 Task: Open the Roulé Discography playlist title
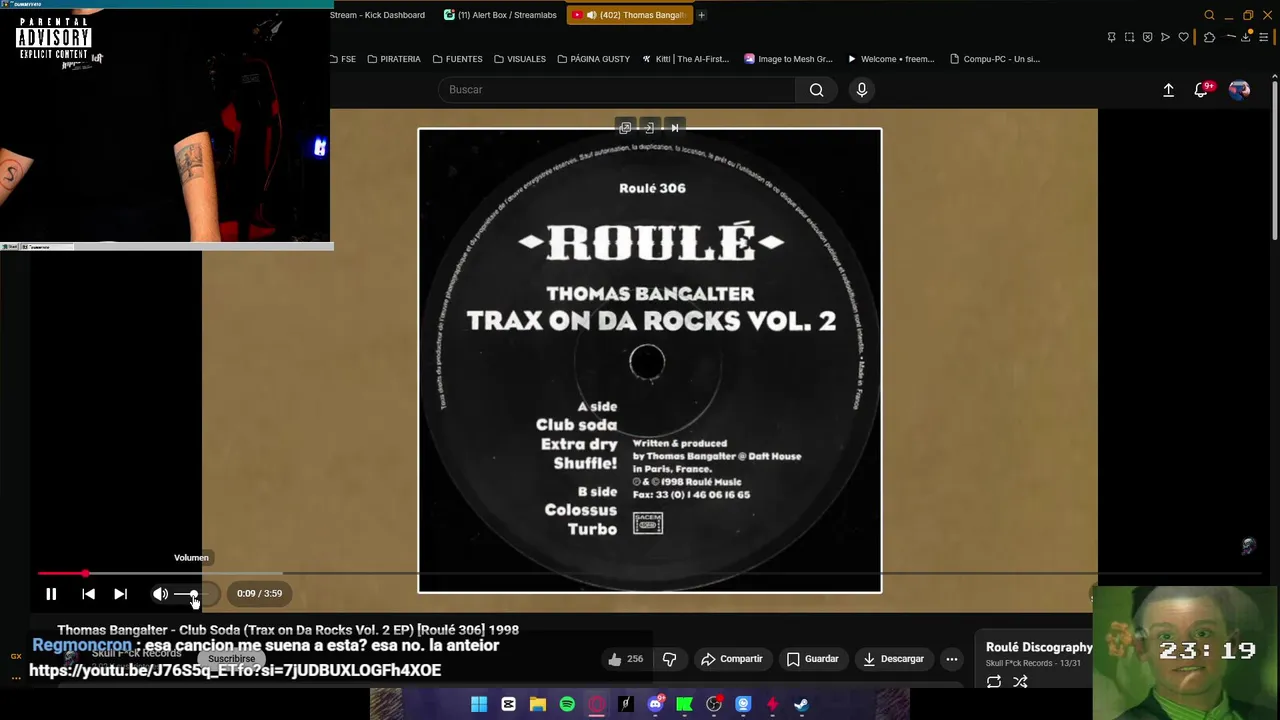(1039, 647)
